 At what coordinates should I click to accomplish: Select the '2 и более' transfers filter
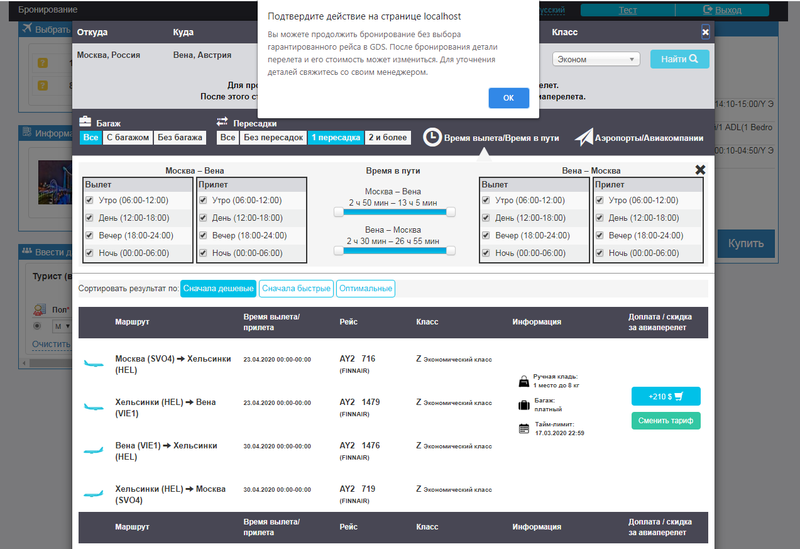tap(388, 138)
